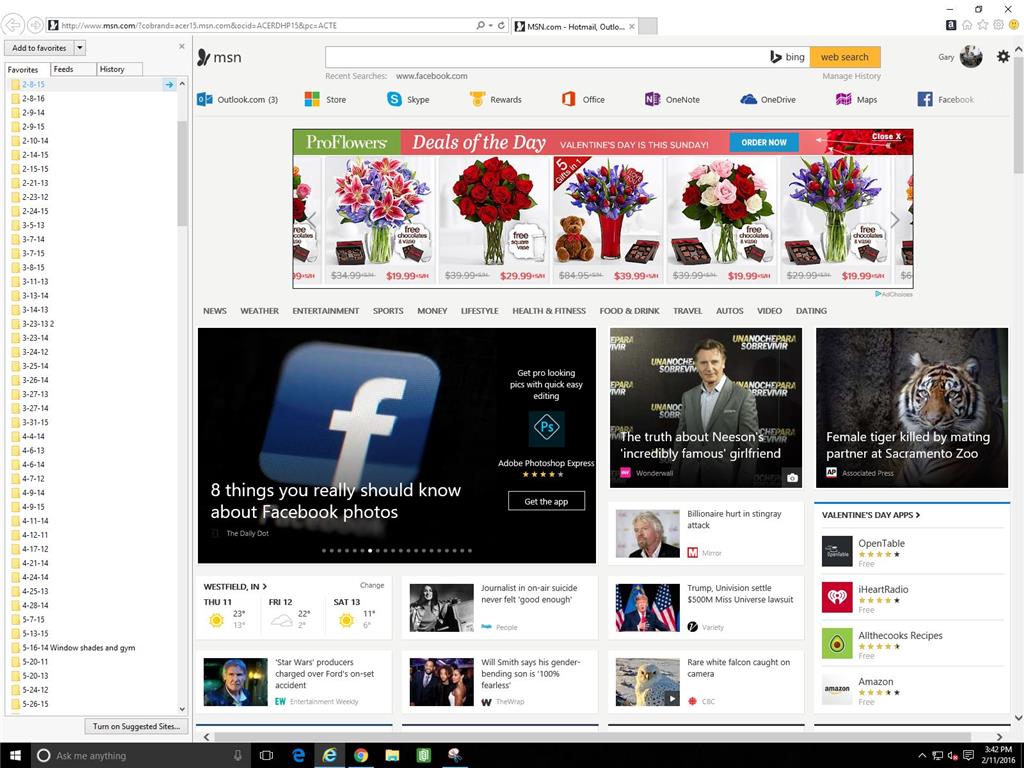Image resolution: width=1024 pixels, height=768 pixels.
Task: Open the Skype shortcut icon
Action: coord(394,99)
